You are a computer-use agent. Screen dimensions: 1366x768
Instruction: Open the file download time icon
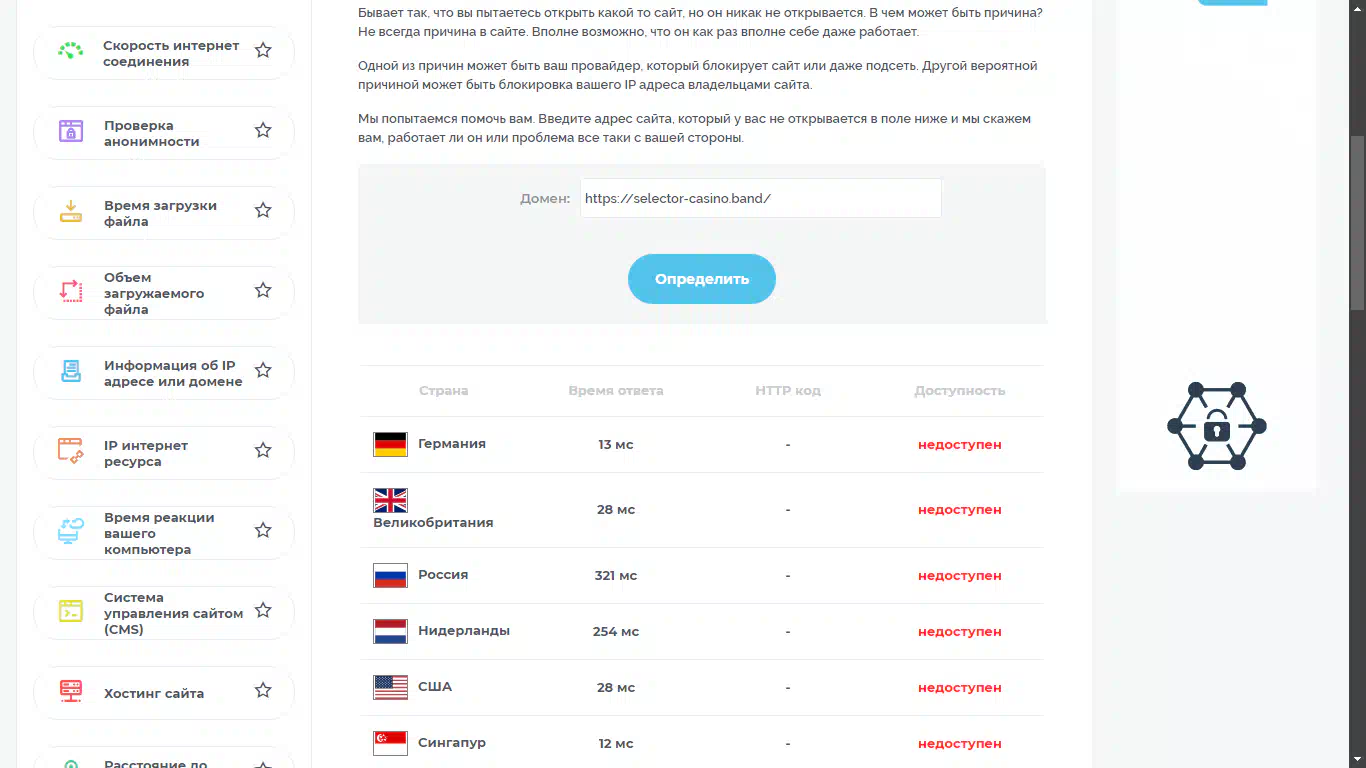point(70,211)
